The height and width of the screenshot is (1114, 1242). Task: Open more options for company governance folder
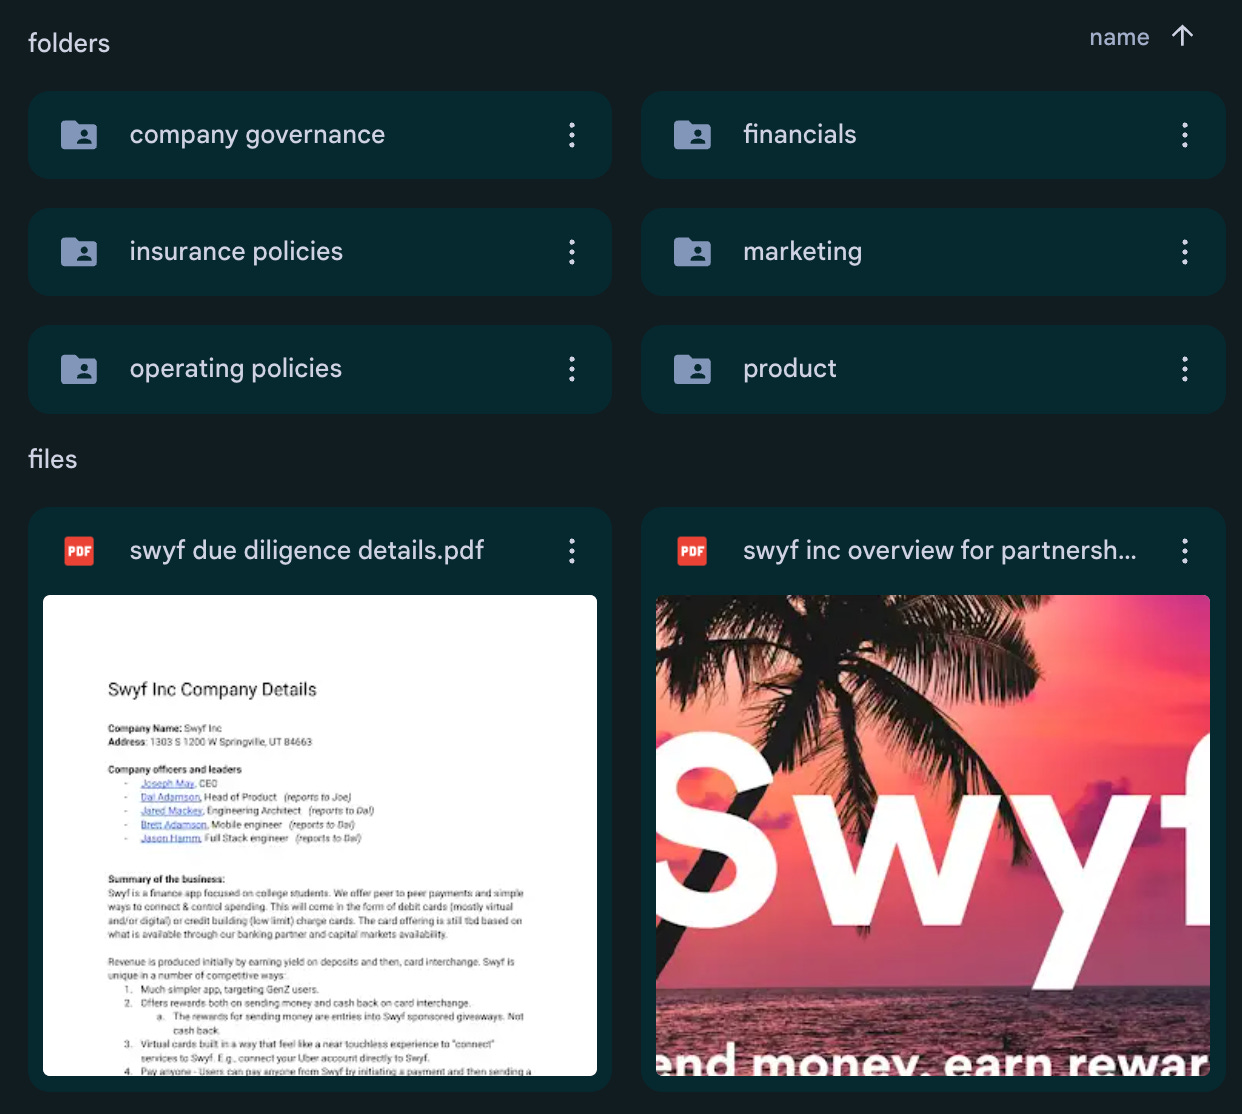click(x=572, y=135)
